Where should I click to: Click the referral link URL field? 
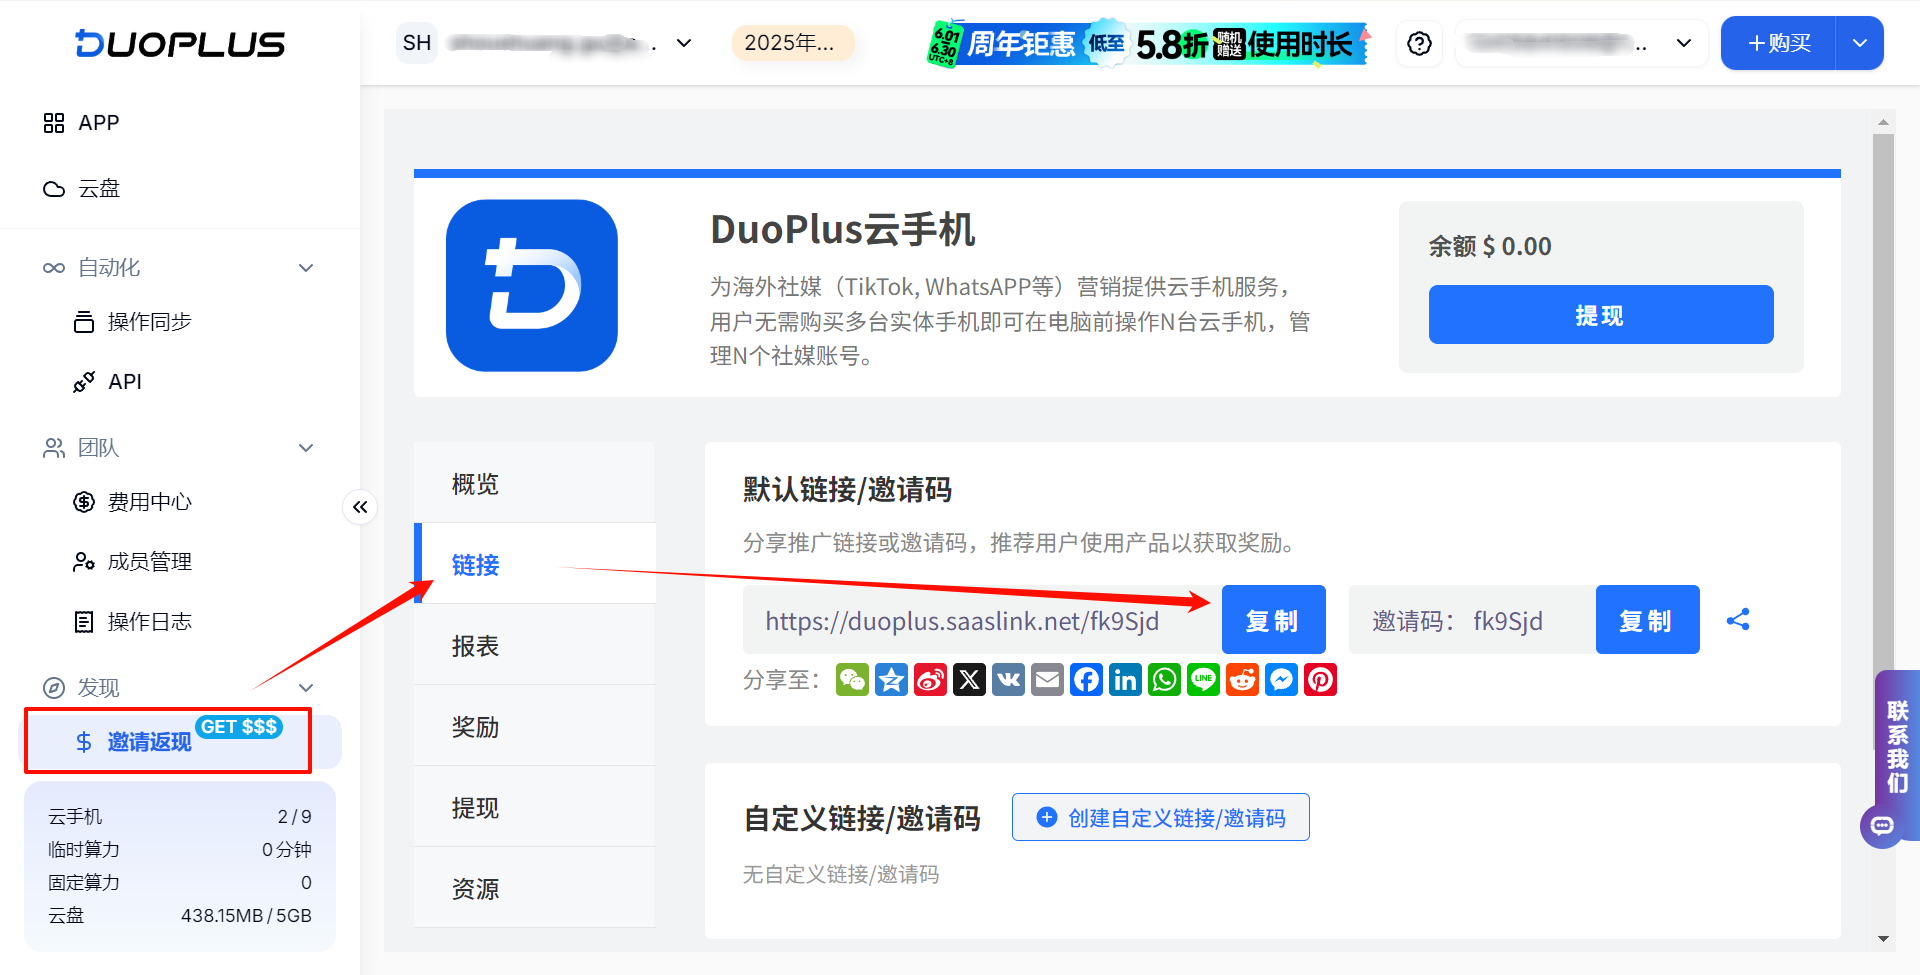tap(982, 620)
